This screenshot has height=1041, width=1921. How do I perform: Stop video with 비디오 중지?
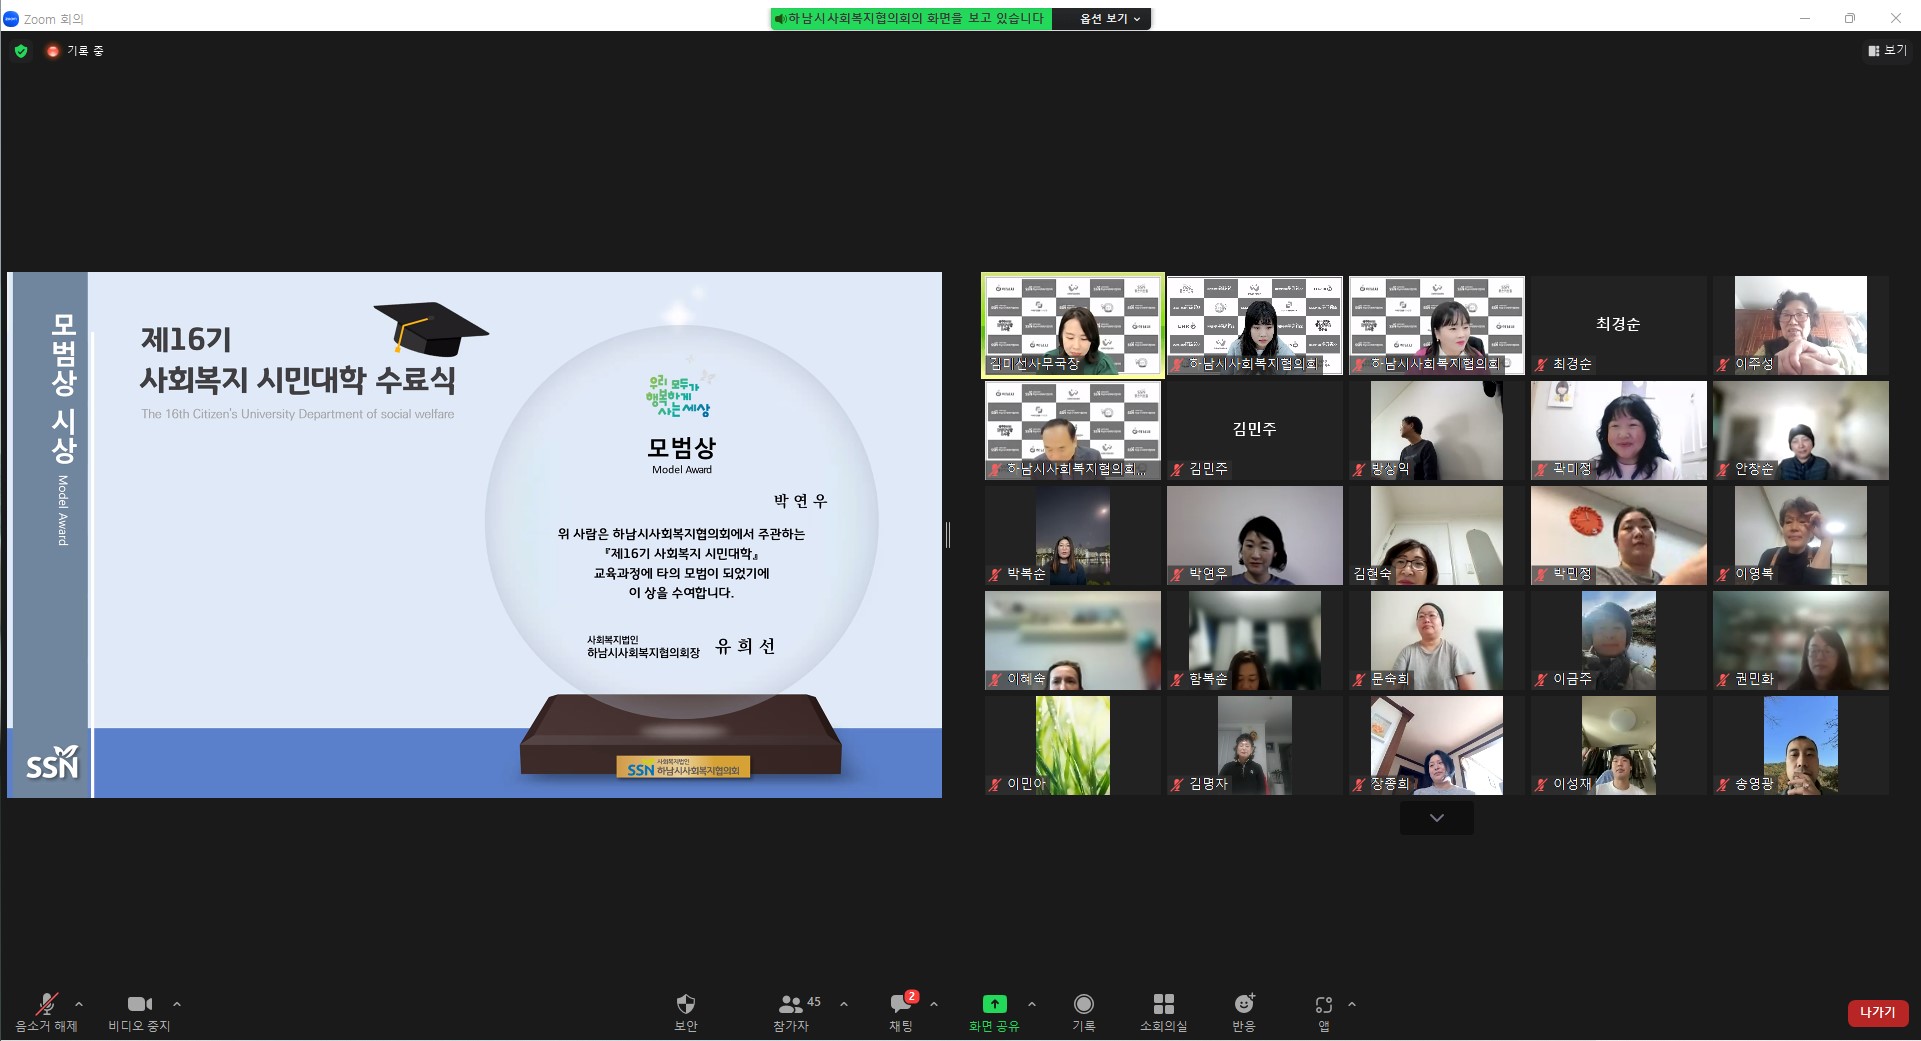[x=139, y=1004]
